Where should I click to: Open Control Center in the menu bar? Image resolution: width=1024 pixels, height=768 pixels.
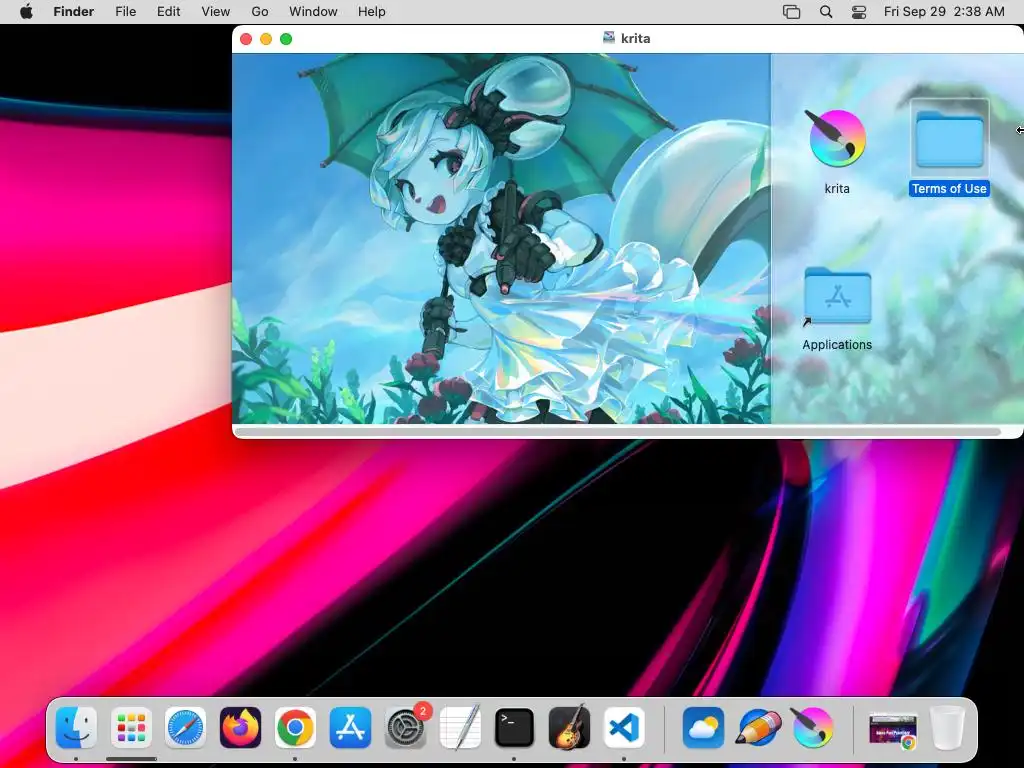coord(859,12)
